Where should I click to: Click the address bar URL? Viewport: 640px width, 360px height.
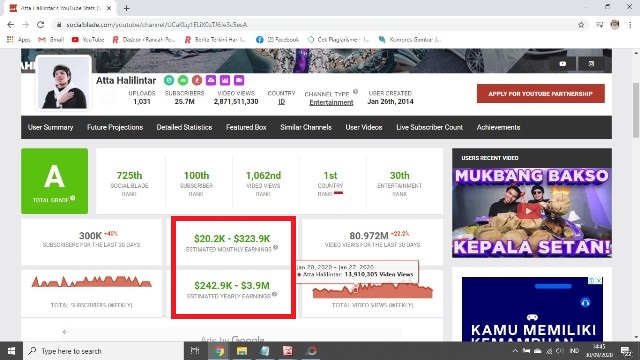pyautogui.click(x=157, y=25)
